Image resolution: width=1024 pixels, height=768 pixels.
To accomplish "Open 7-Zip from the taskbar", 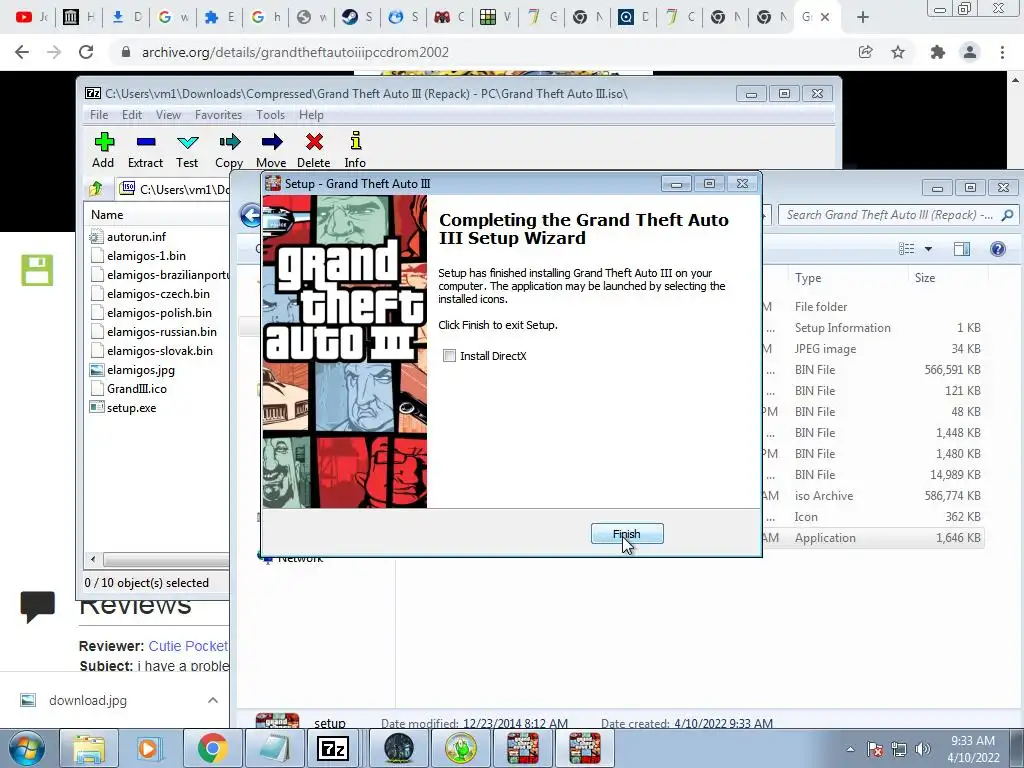I will click(332, 749).
